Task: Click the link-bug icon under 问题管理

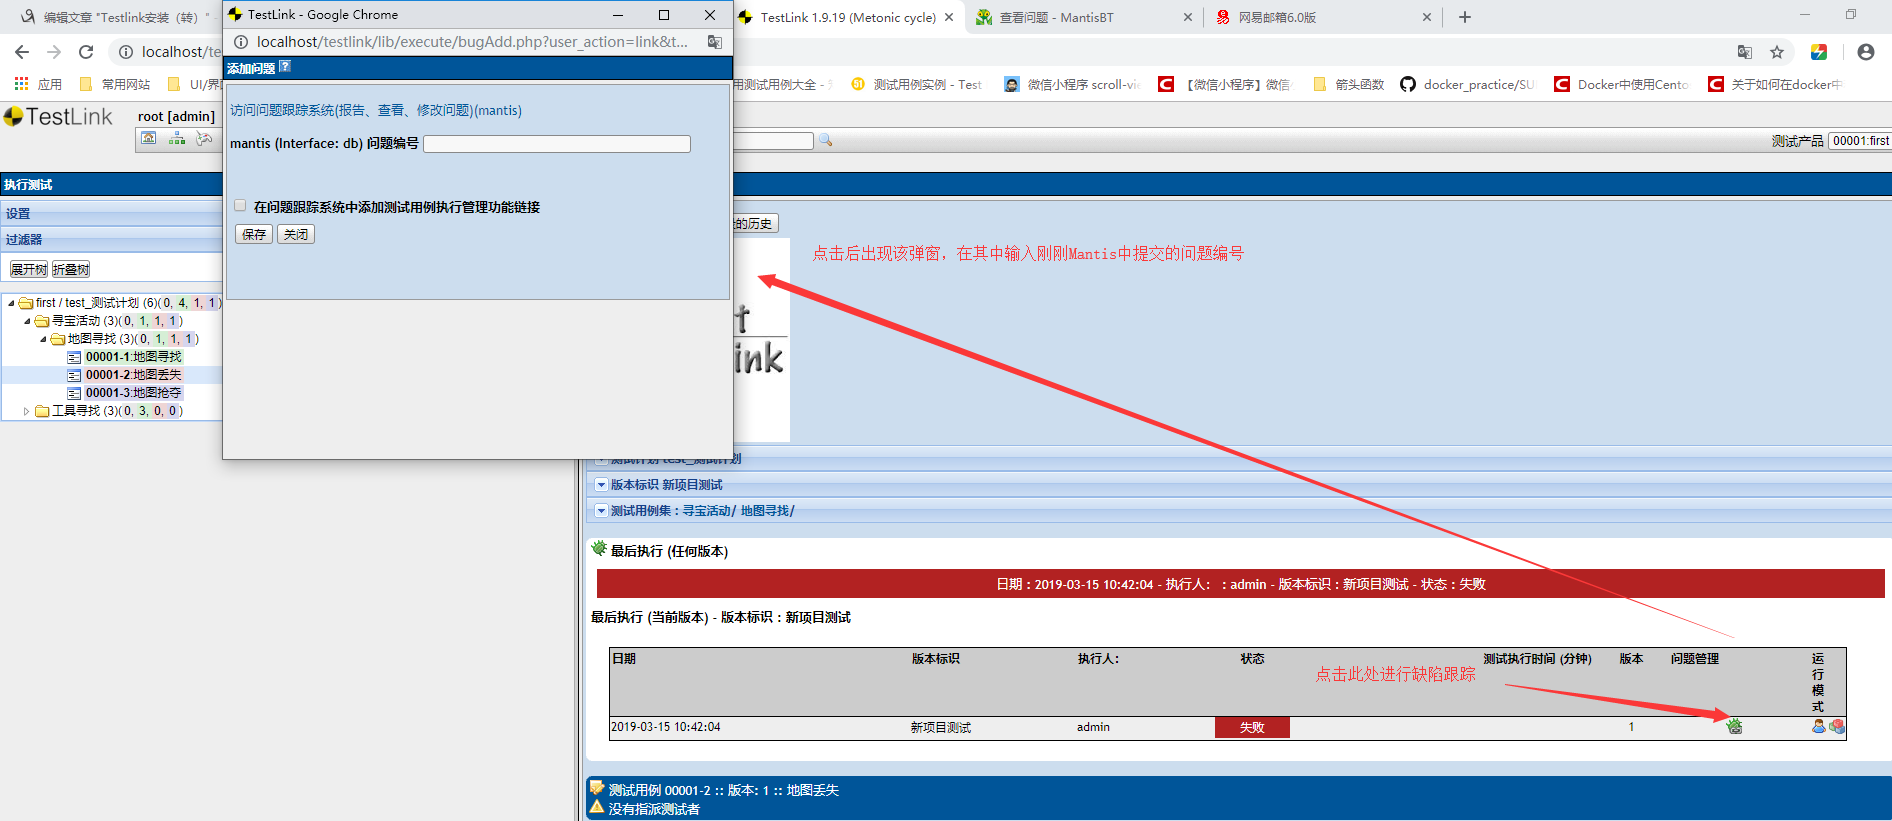Action: click(1734, 727)
